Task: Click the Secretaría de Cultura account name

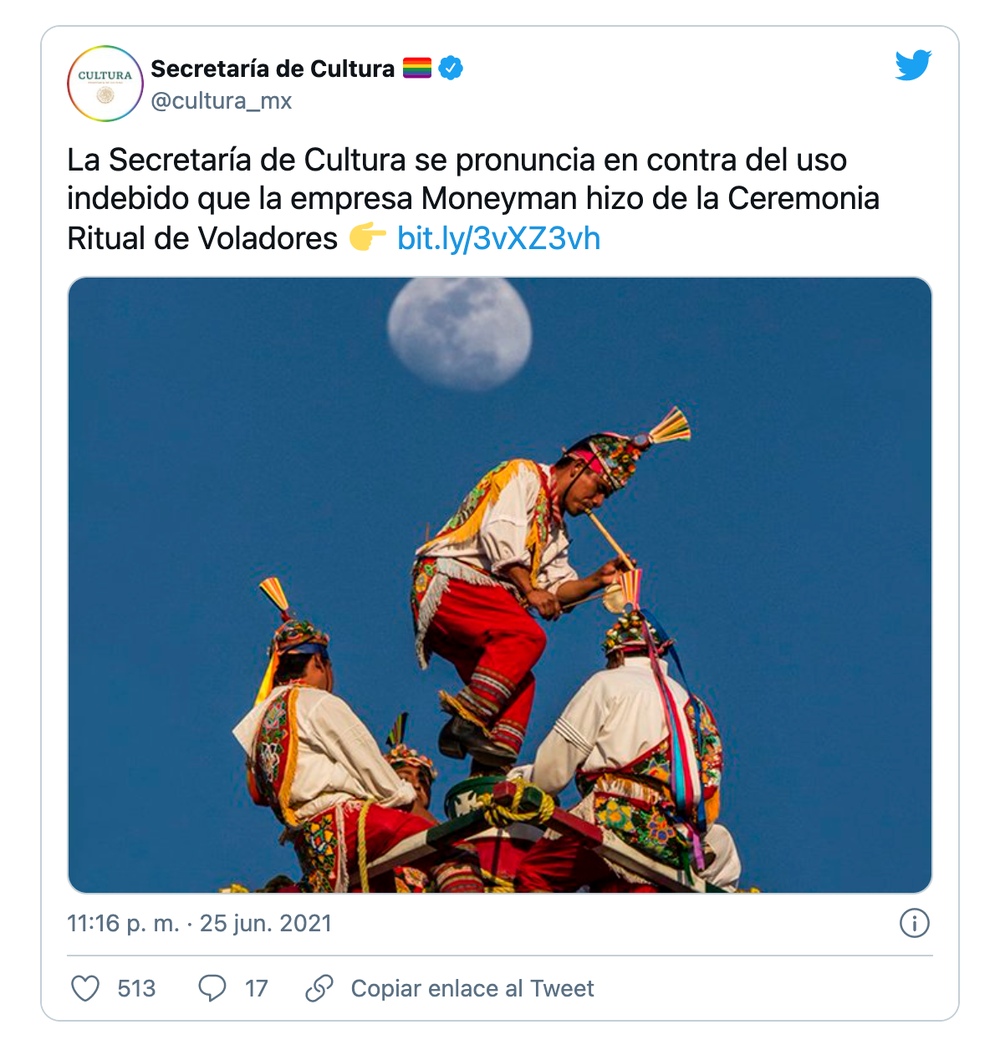Action: (x=273, y=68)
